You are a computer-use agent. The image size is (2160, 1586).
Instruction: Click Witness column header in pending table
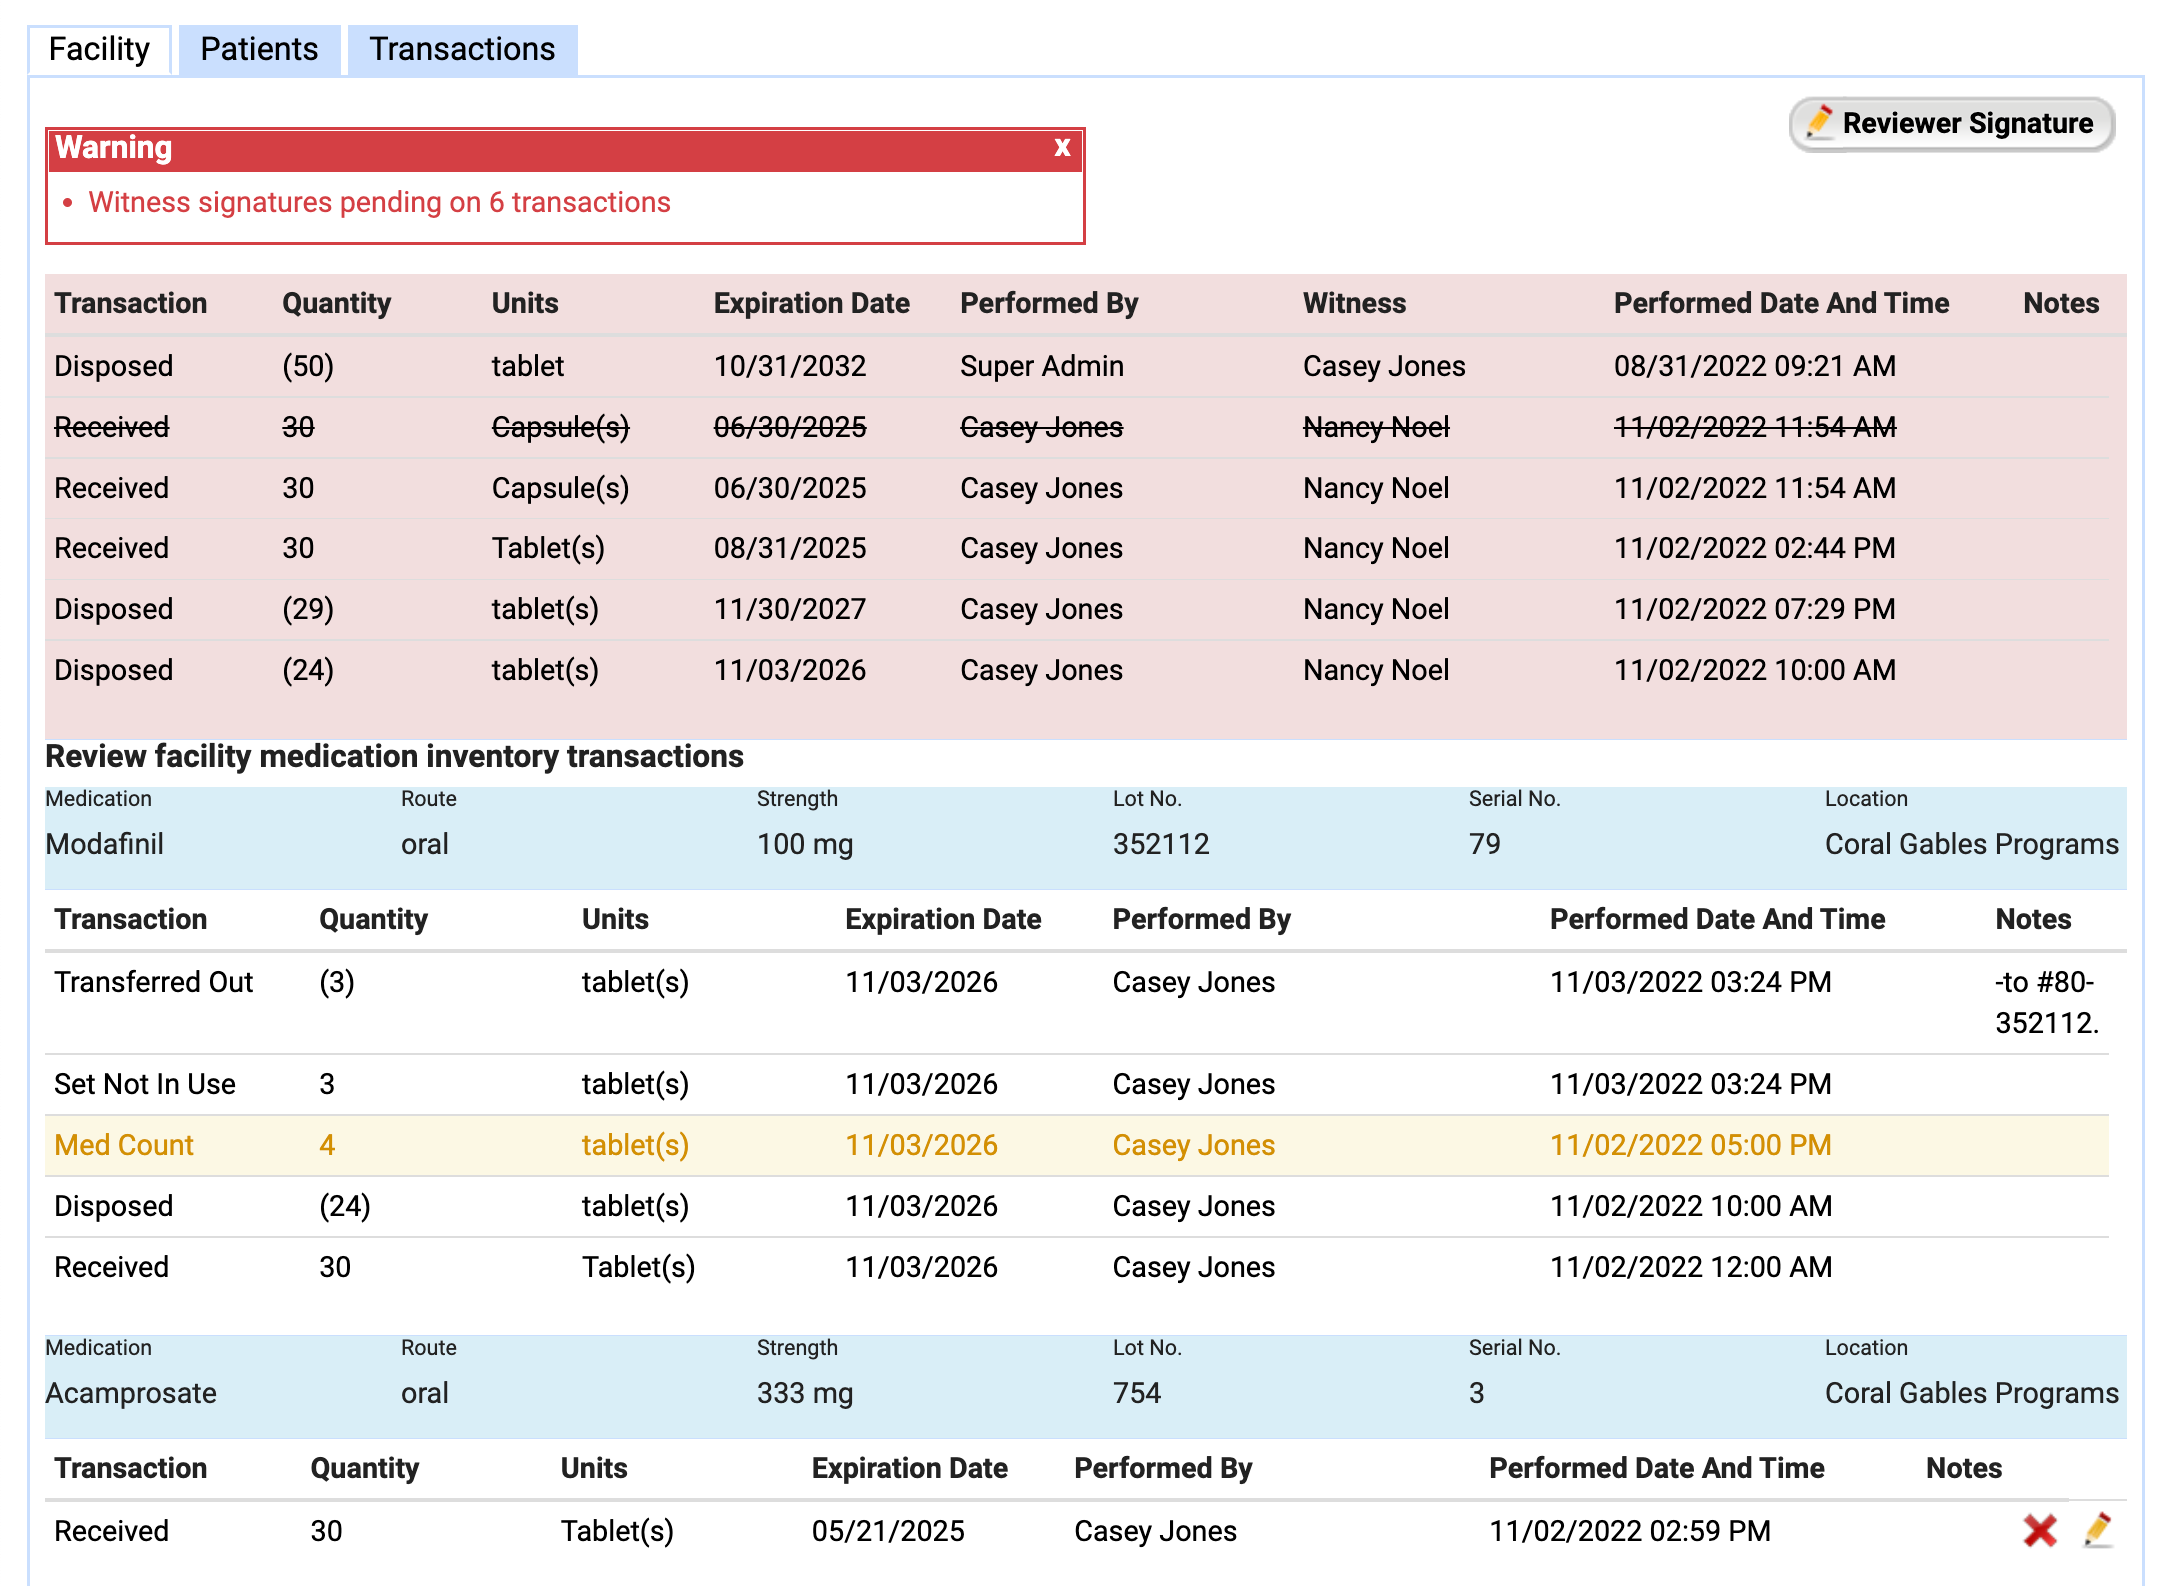coord(1354,303)
